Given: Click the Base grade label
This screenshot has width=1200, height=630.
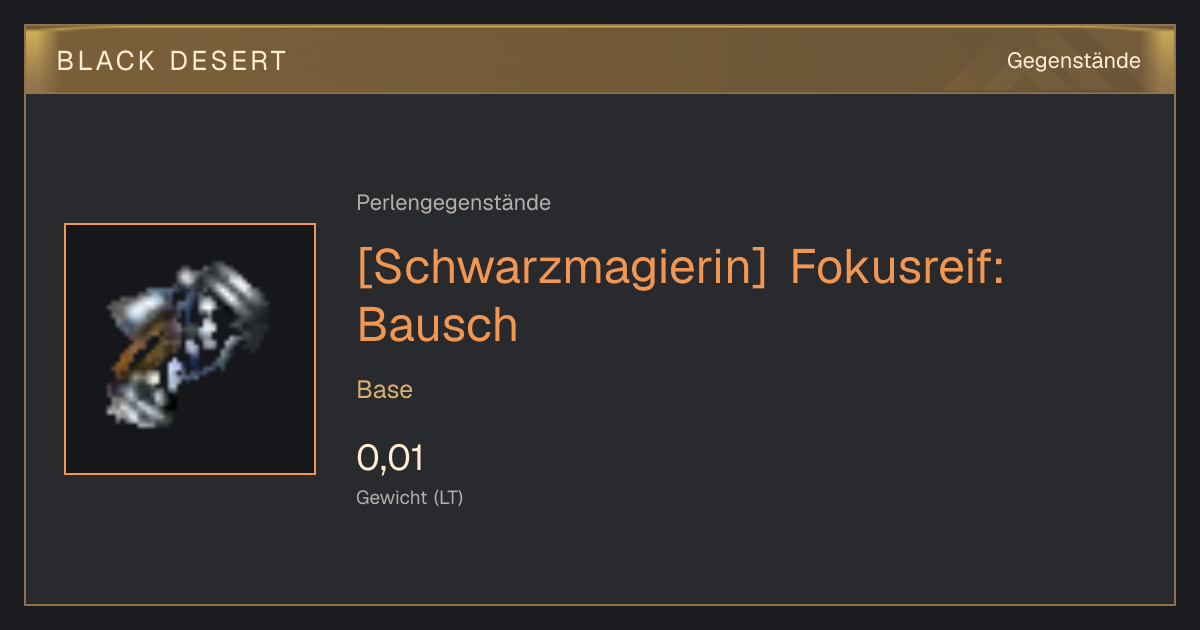Looking at the screenshot, I should click(x=385, y=390).
